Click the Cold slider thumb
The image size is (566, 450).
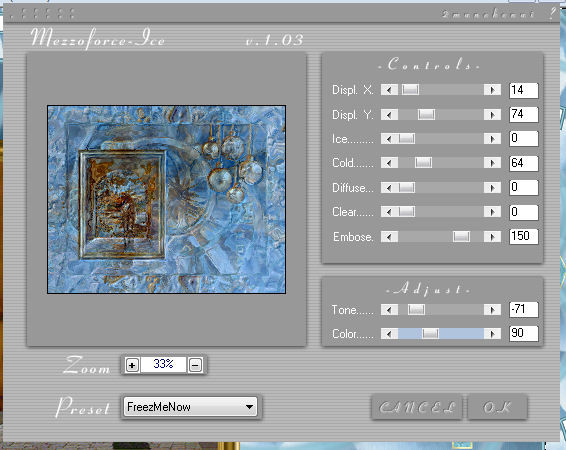coord(423,163)
